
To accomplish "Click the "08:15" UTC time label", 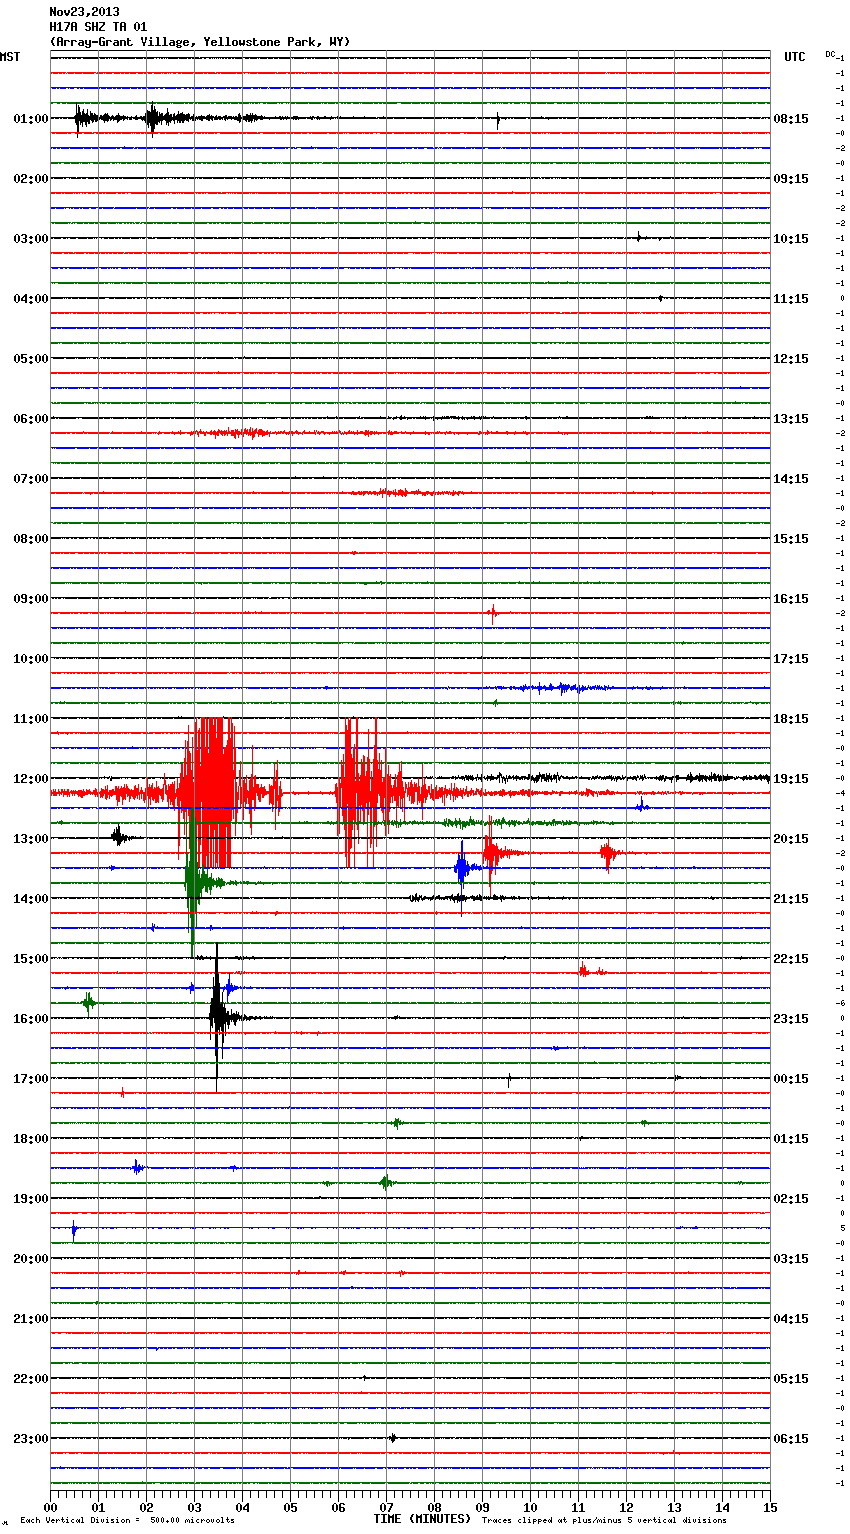I will [x=791, y=119].
